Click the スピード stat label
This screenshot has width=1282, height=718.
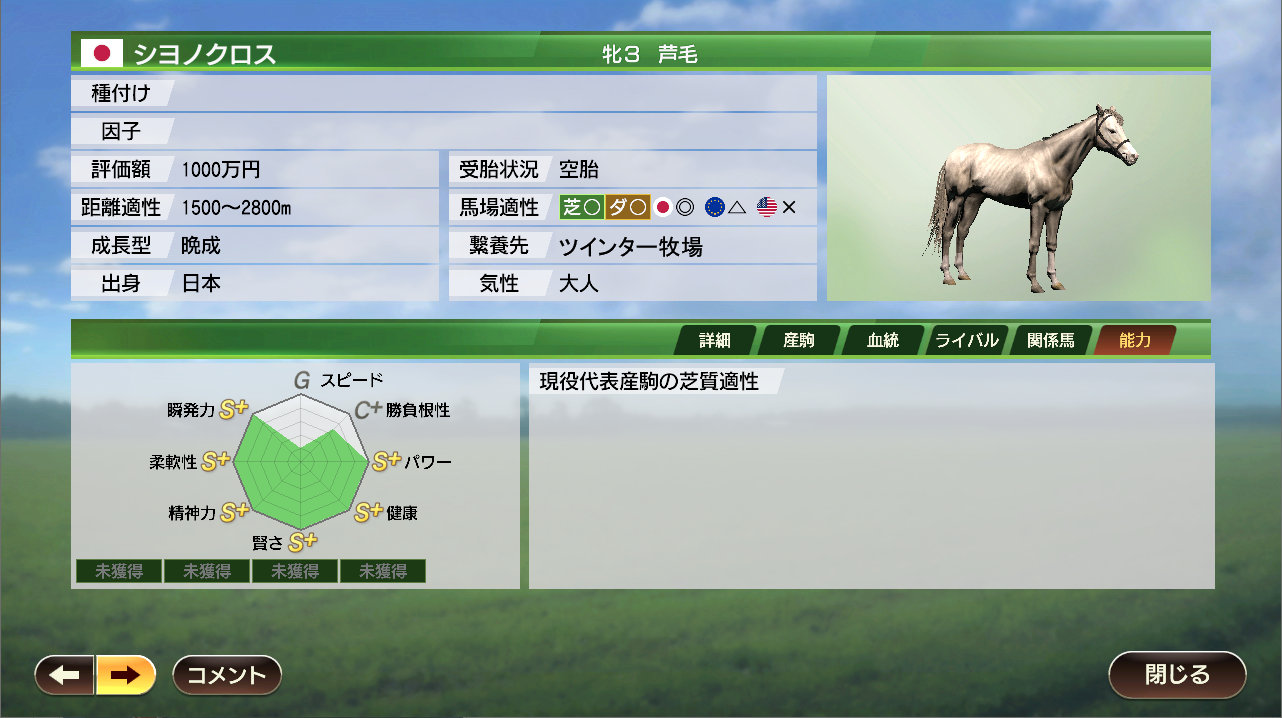352,380
